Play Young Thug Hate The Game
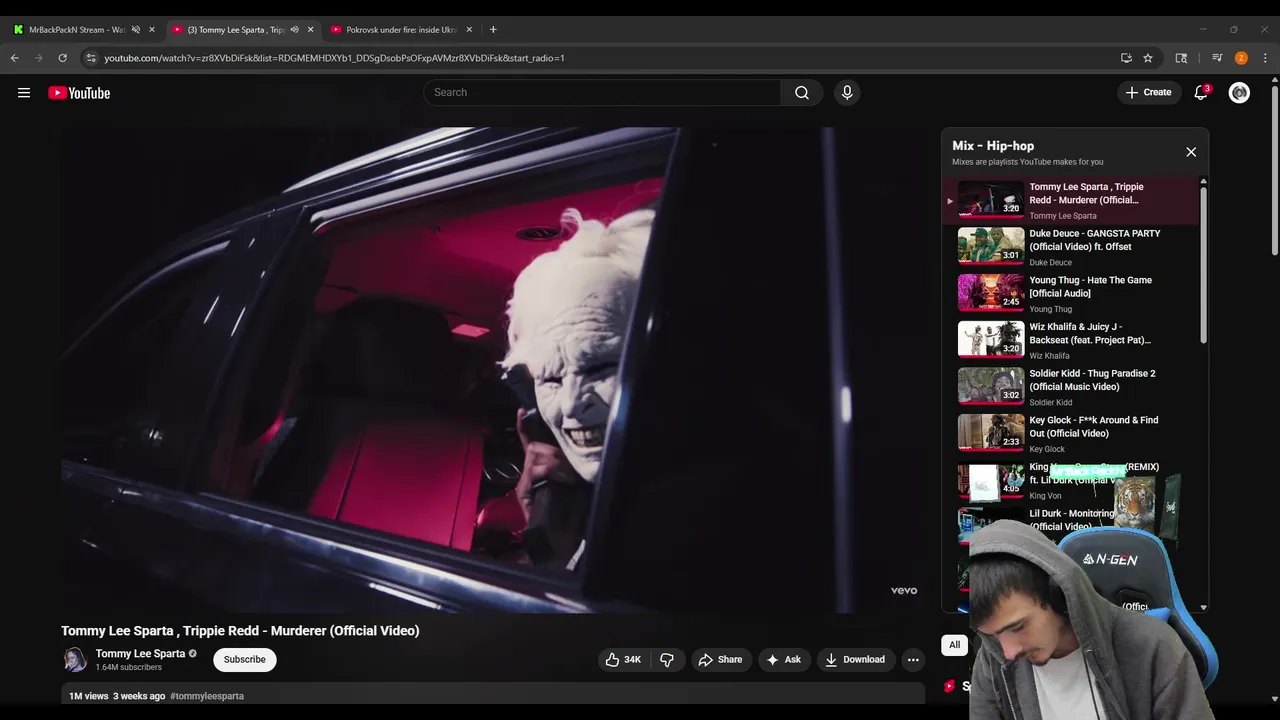1280x720 pixels. click(x=1072, y=293)
